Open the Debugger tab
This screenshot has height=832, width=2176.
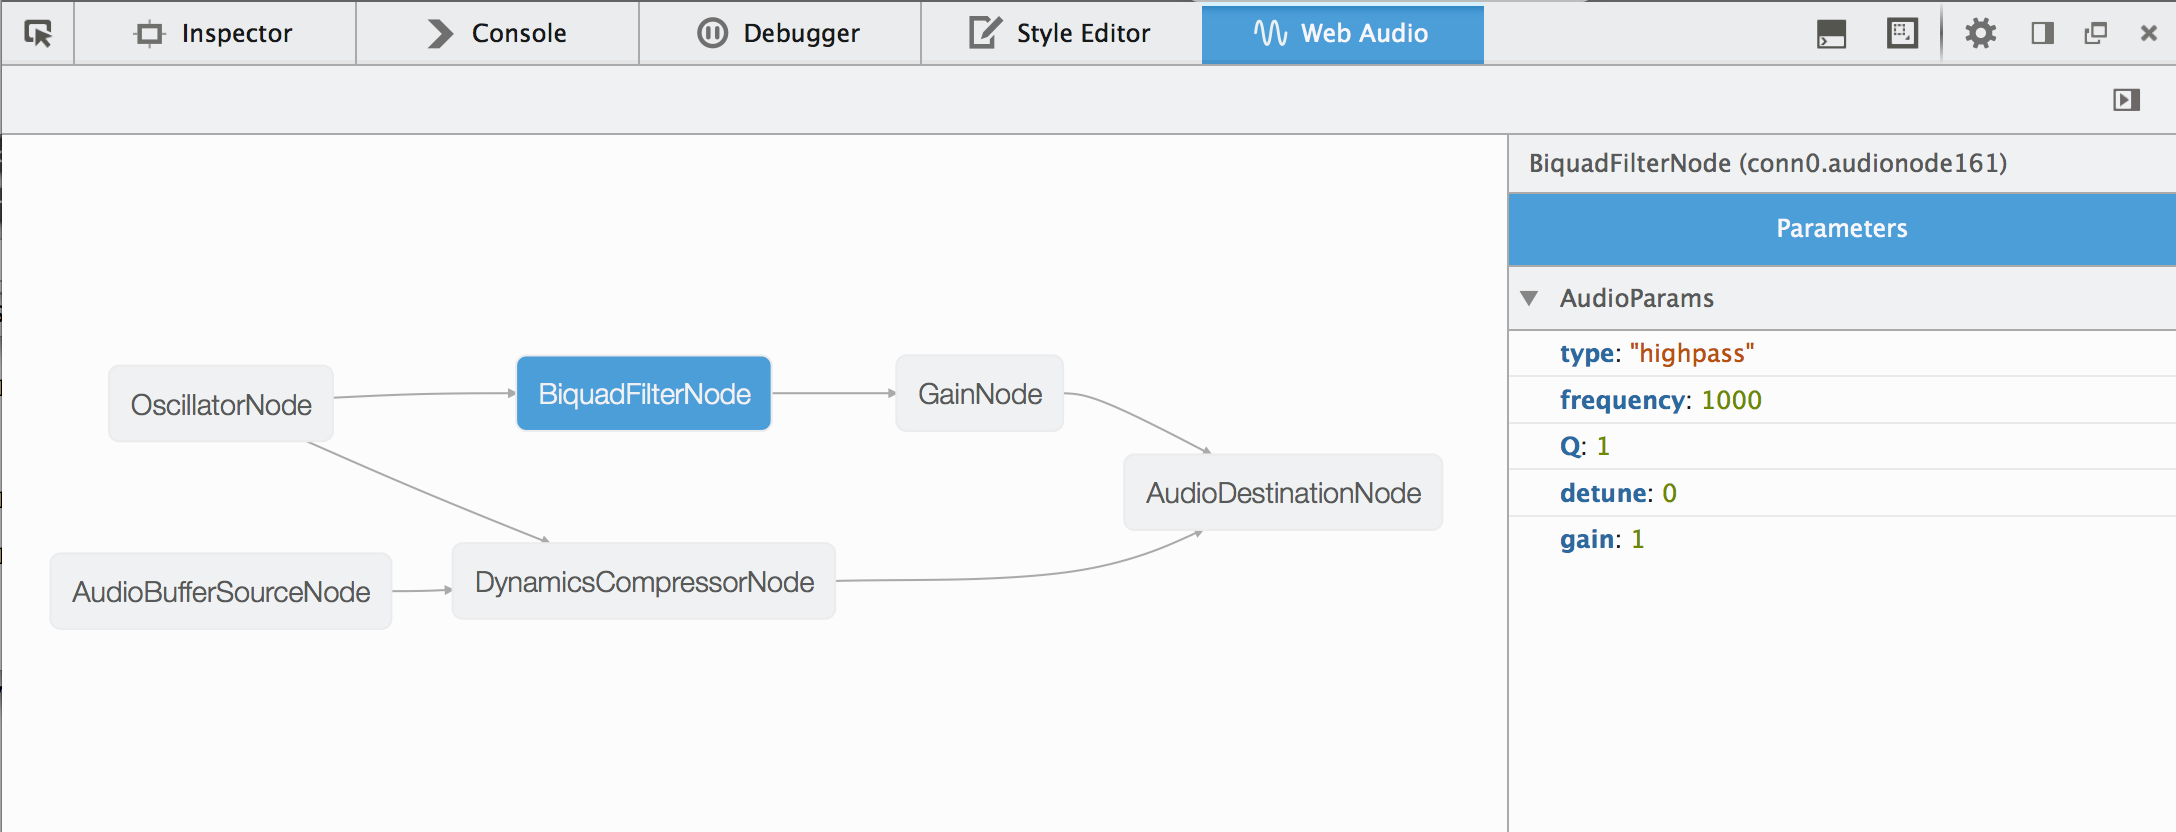click(x=779, y=33)
